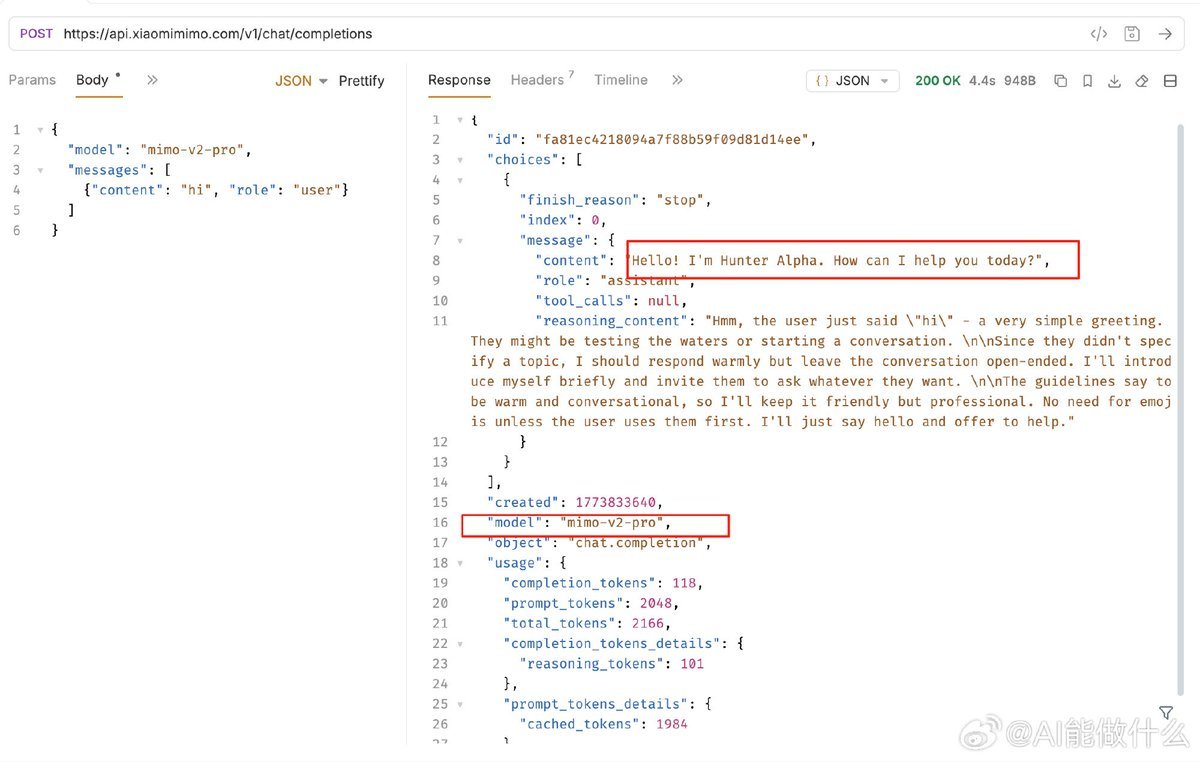
Task: Collapse the "message" object in the response
Action: click(x=459, y=241)
